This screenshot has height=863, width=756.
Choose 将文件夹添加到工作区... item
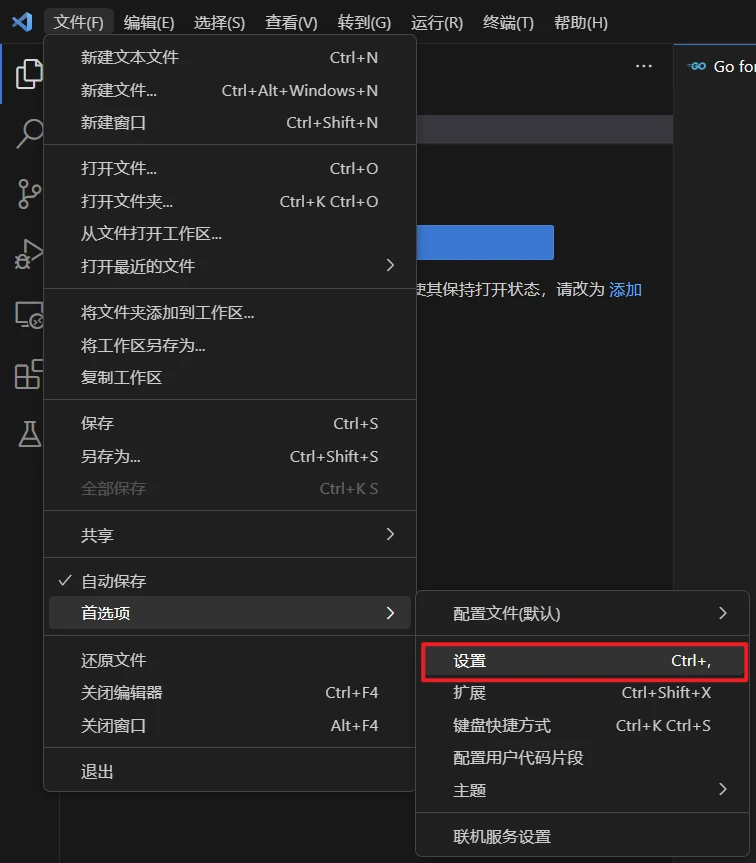[x=230, y=312]
